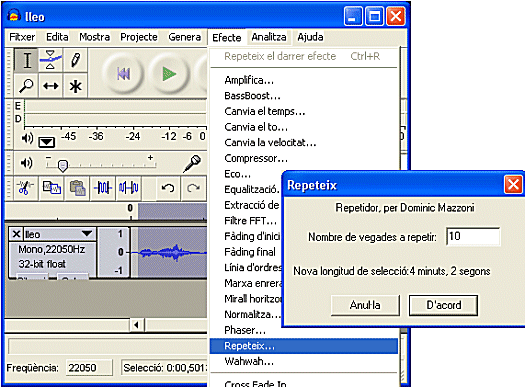Click the output speaker meter icon
The image size is (525, 387).
[x=27, y=138]
